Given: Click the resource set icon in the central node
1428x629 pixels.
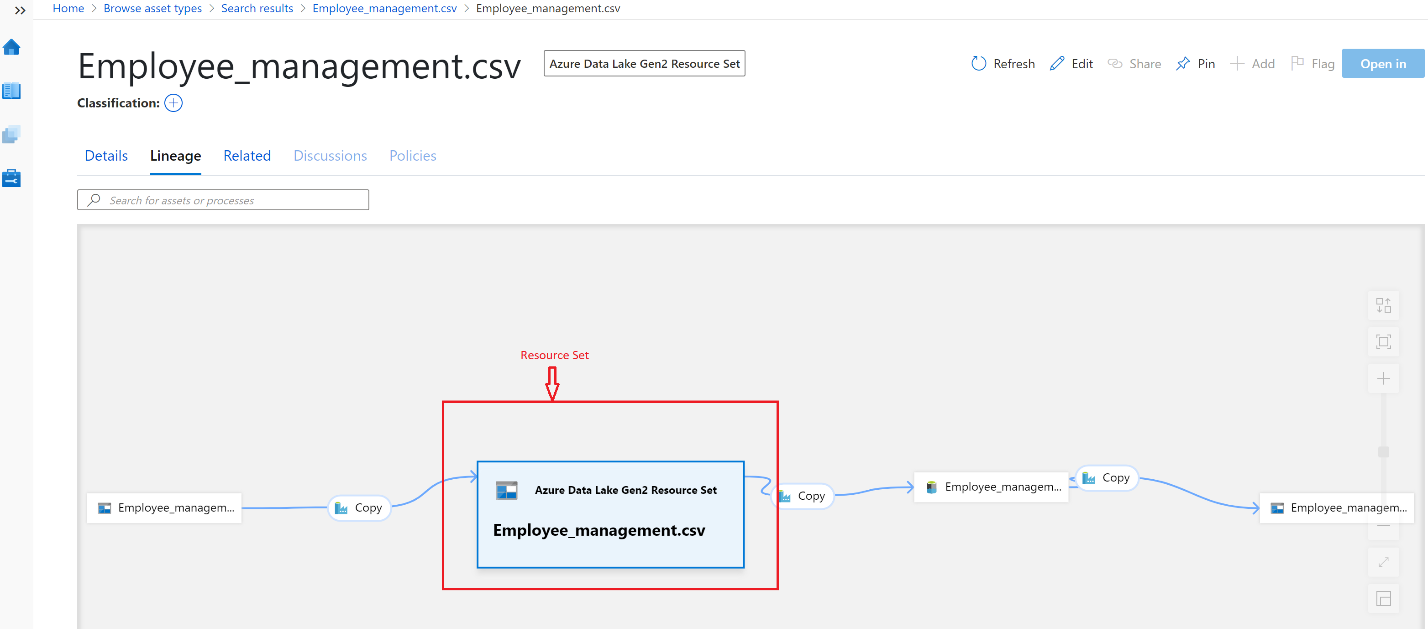Looking at the screenshot, I should click(x=507, y=490).
